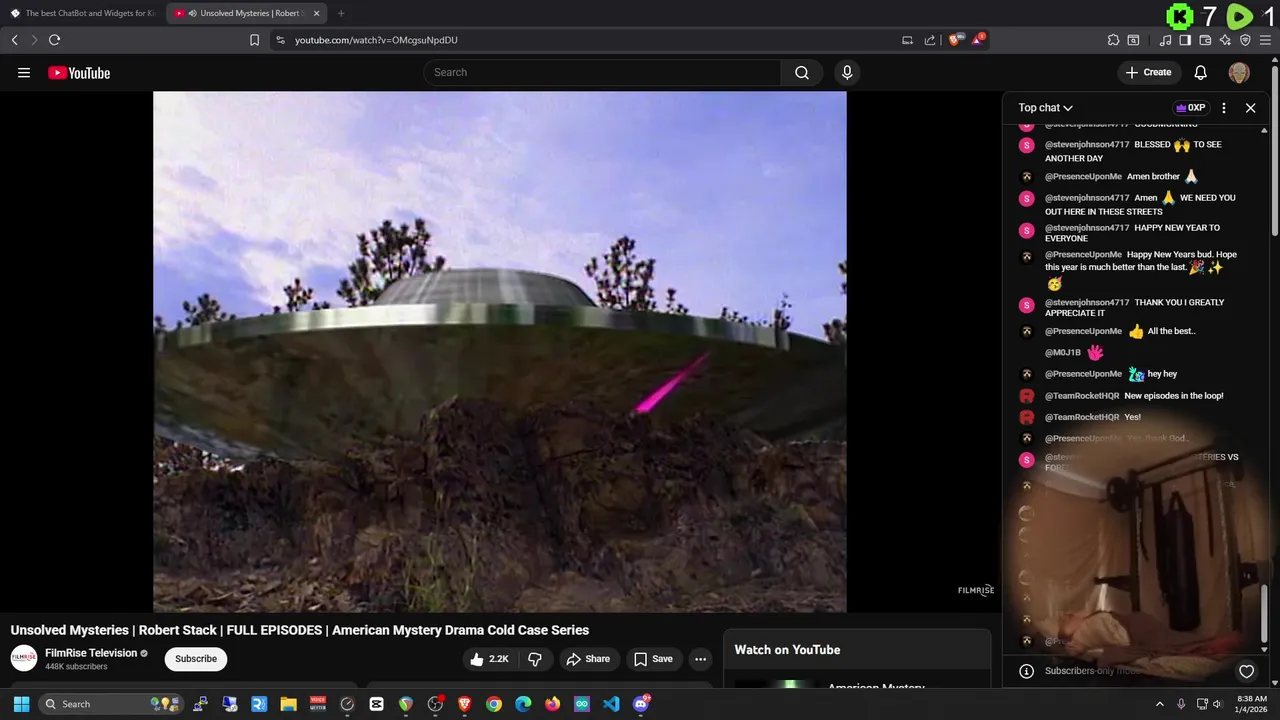Like the video with thumbs up

click(489, 659)
